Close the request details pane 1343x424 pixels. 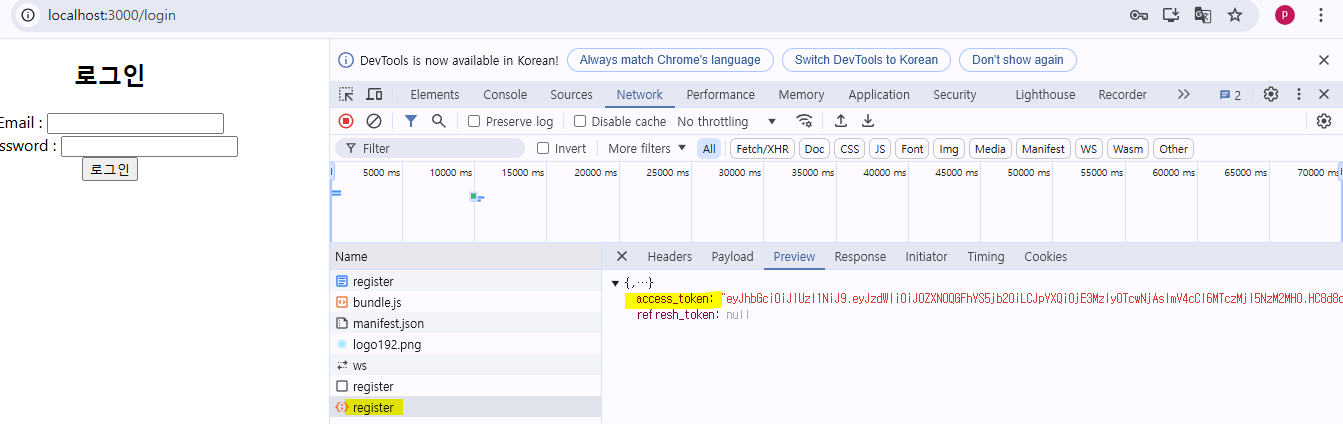point(622,256)
